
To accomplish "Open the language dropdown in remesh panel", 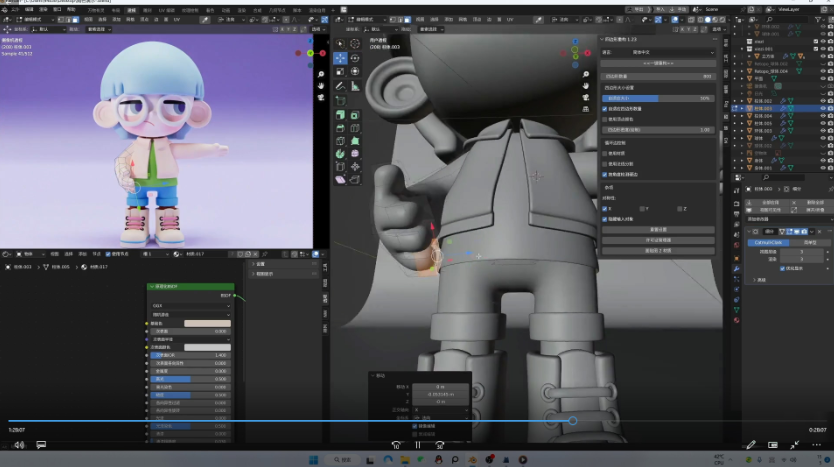I will (x=673, y=52).
